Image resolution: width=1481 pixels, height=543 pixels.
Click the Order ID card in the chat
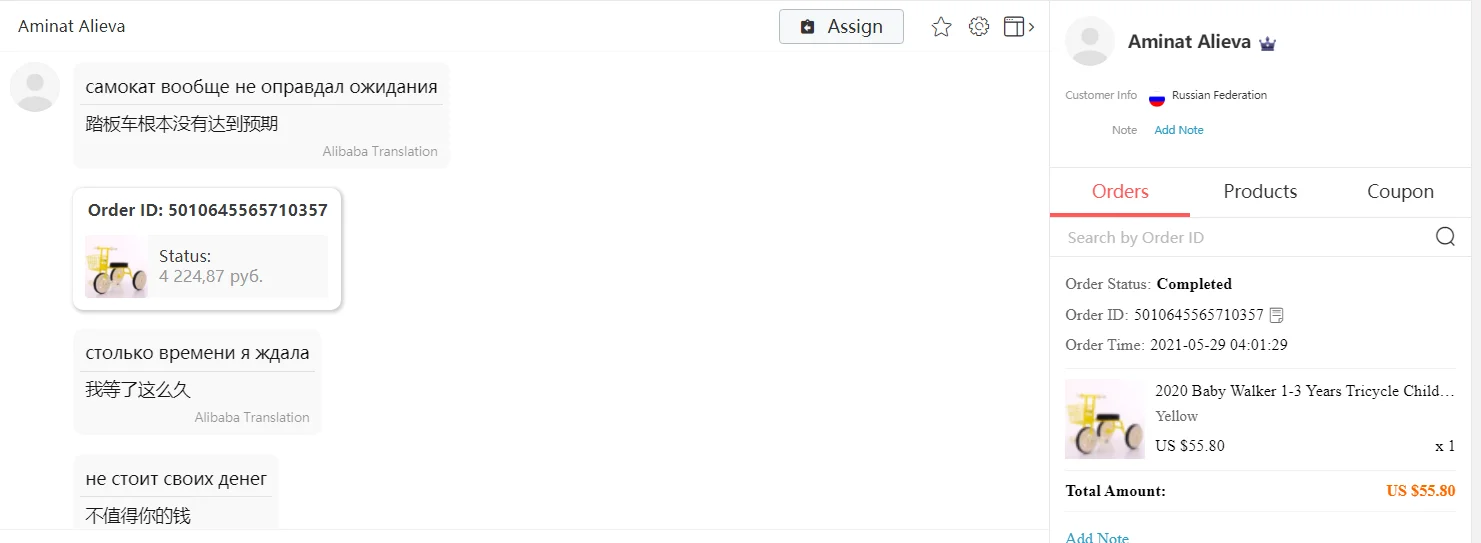pyautogui.click(x=207, y=248)
